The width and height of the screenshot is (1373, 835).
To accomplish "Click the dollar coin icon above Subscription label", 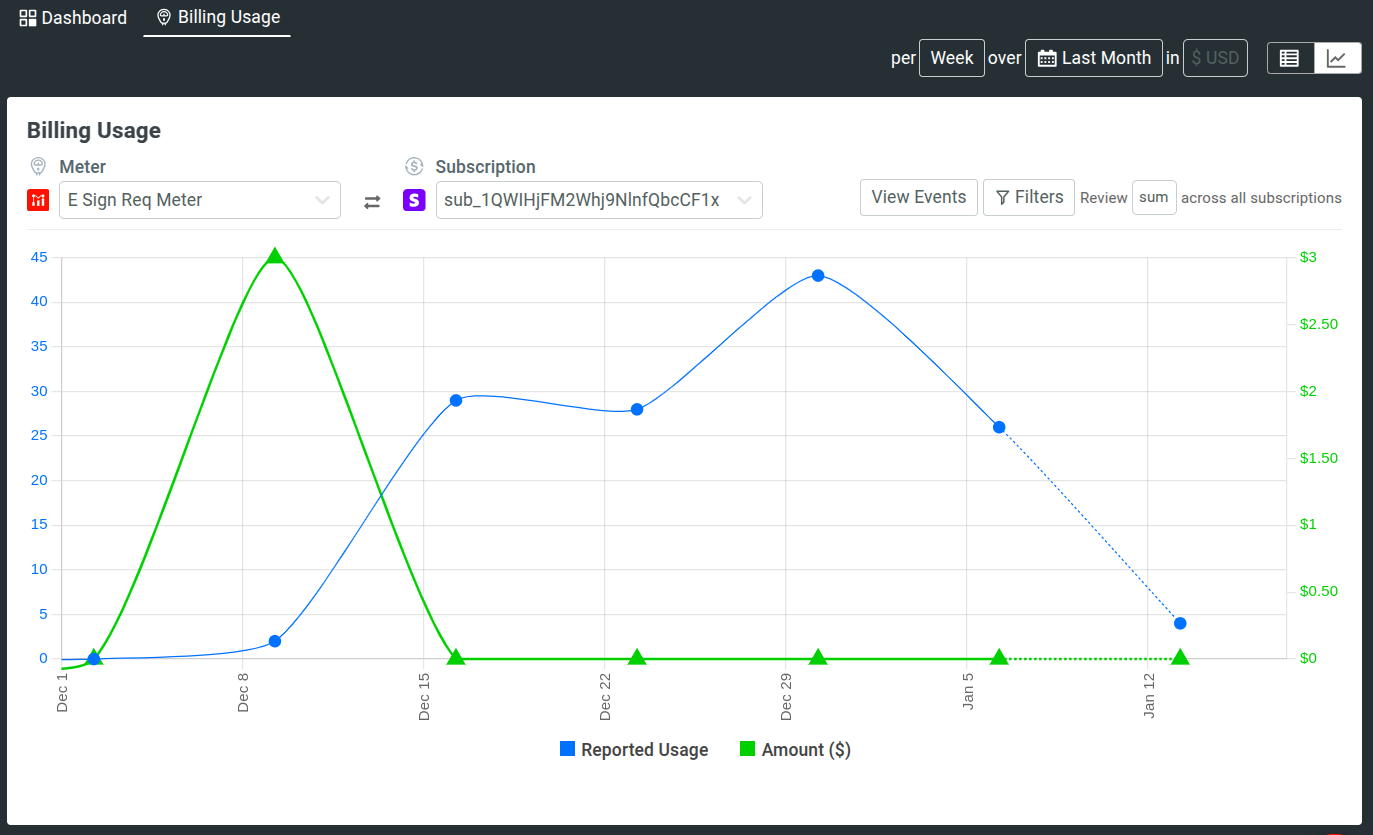I will click(x=413, y=166).
